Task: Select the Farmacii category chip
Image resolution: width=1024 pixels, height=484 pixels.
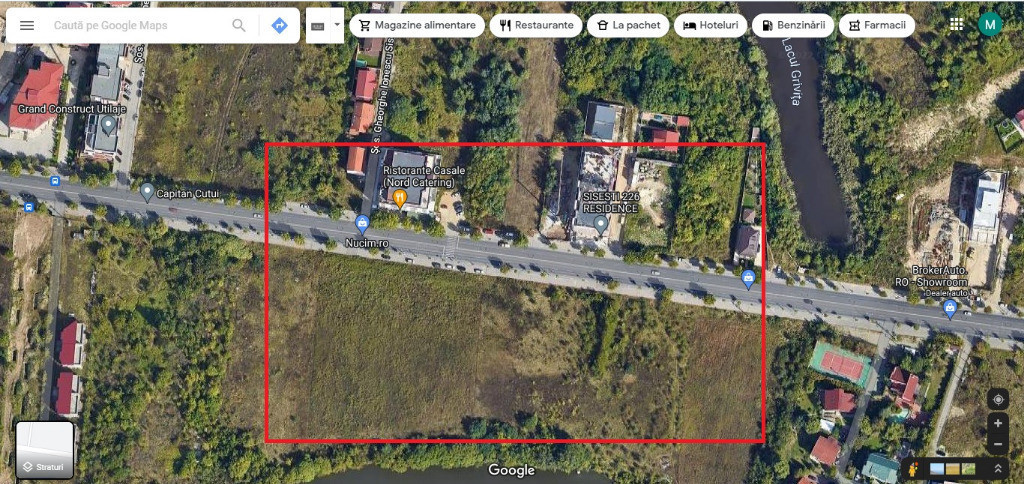Action: 876,25
